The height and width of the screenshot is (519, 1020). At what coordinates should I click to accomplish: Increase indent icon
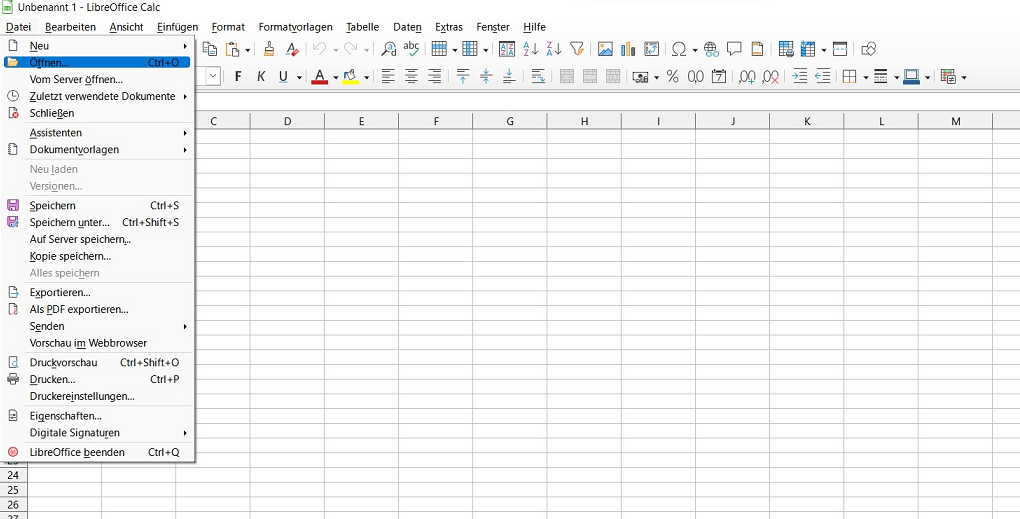tap(799, 77)
